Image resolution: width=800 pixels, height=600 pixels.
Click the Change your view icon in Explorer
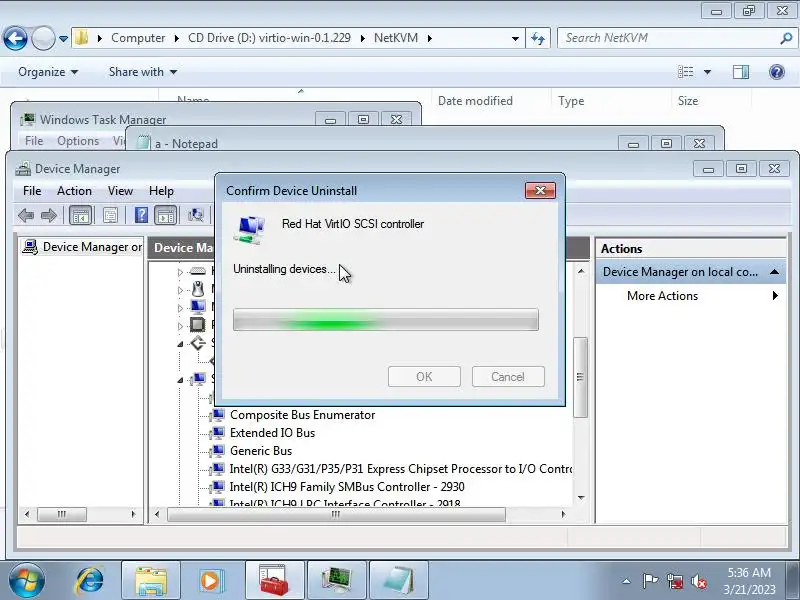coord(686,72)
